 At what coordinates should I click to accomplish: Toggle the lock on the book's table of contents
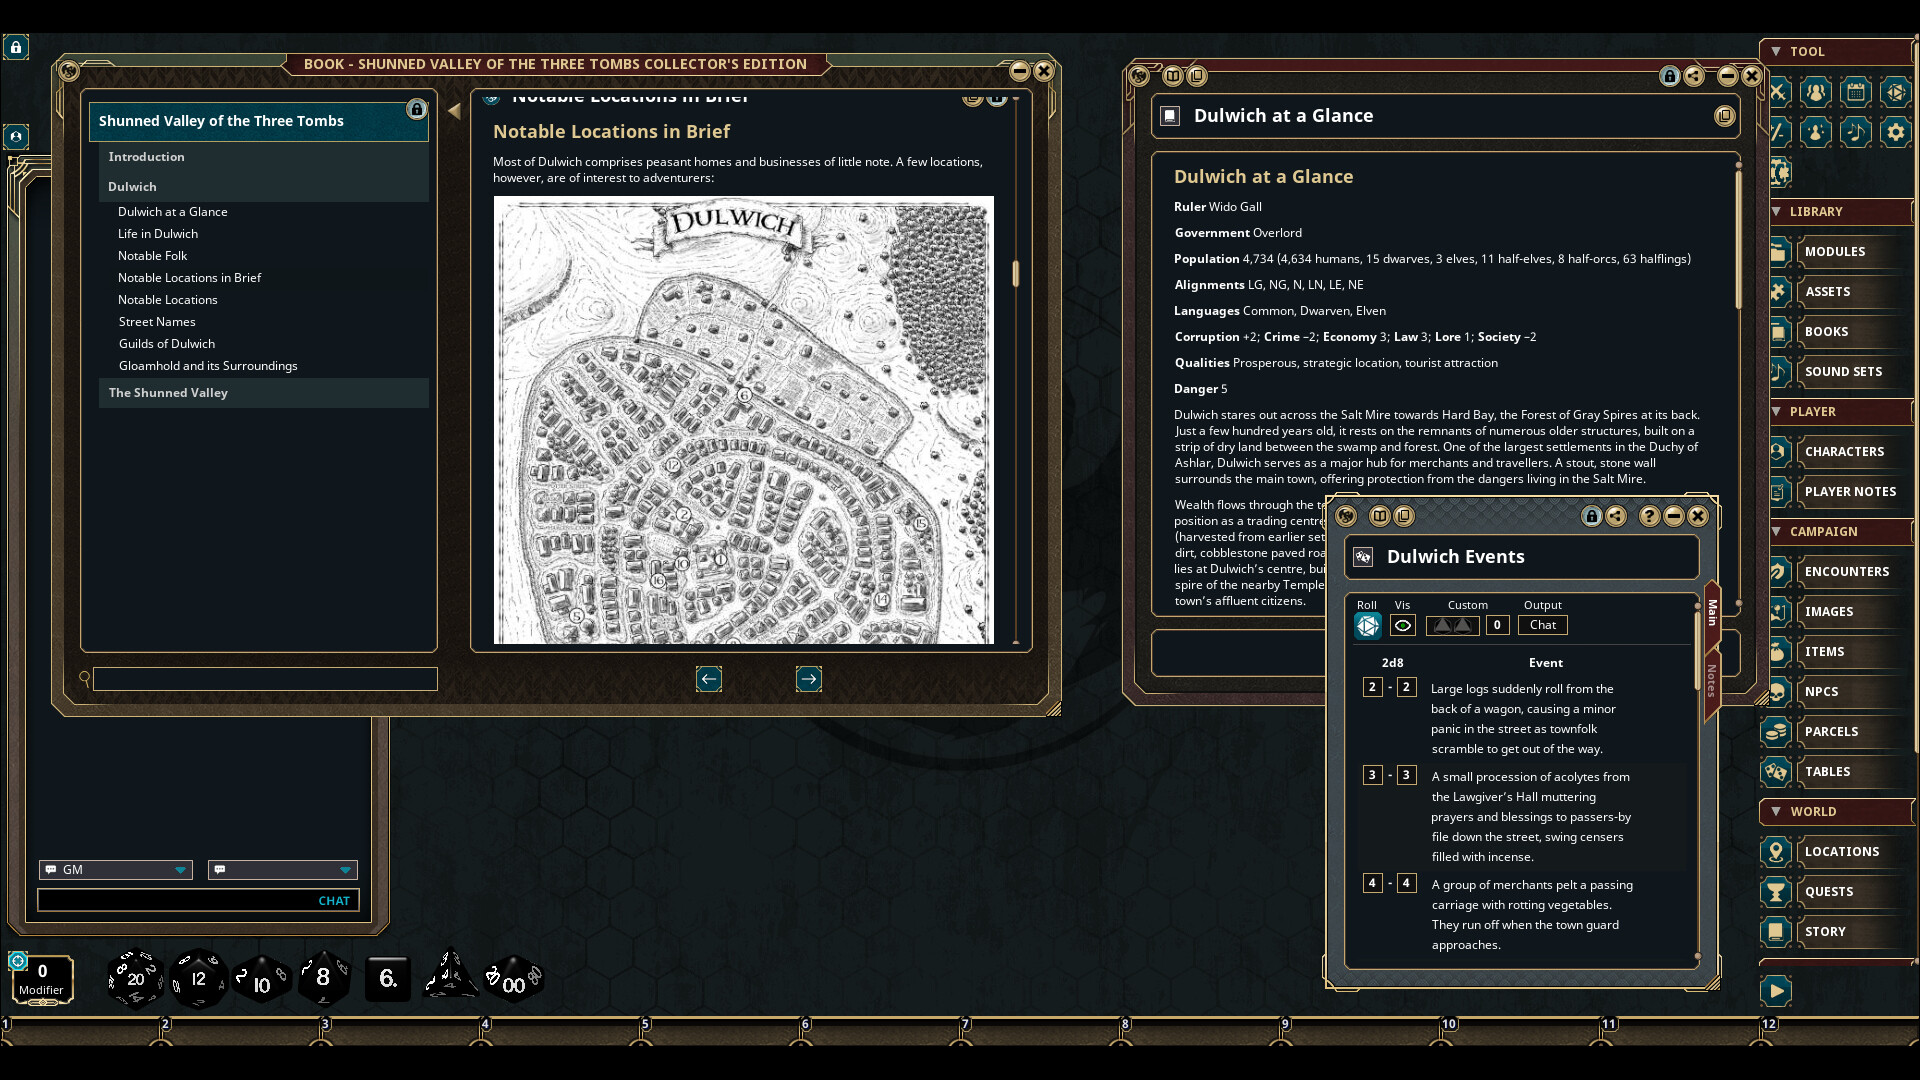pos(417,110)
